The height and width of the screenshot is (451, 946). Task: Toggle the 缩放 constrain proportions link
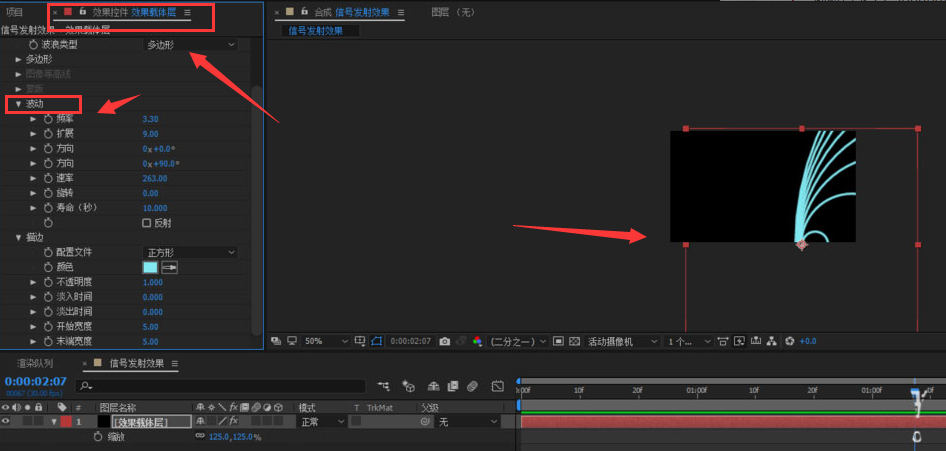tap(199, 437)
